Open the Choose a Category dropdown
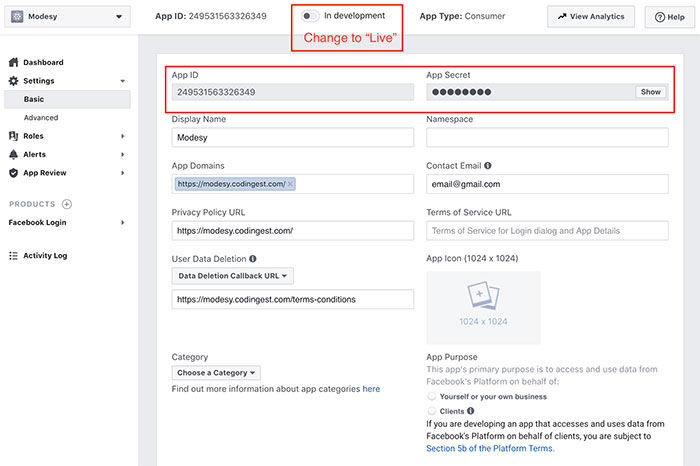 pyautogui.click(x=216, y=373)
